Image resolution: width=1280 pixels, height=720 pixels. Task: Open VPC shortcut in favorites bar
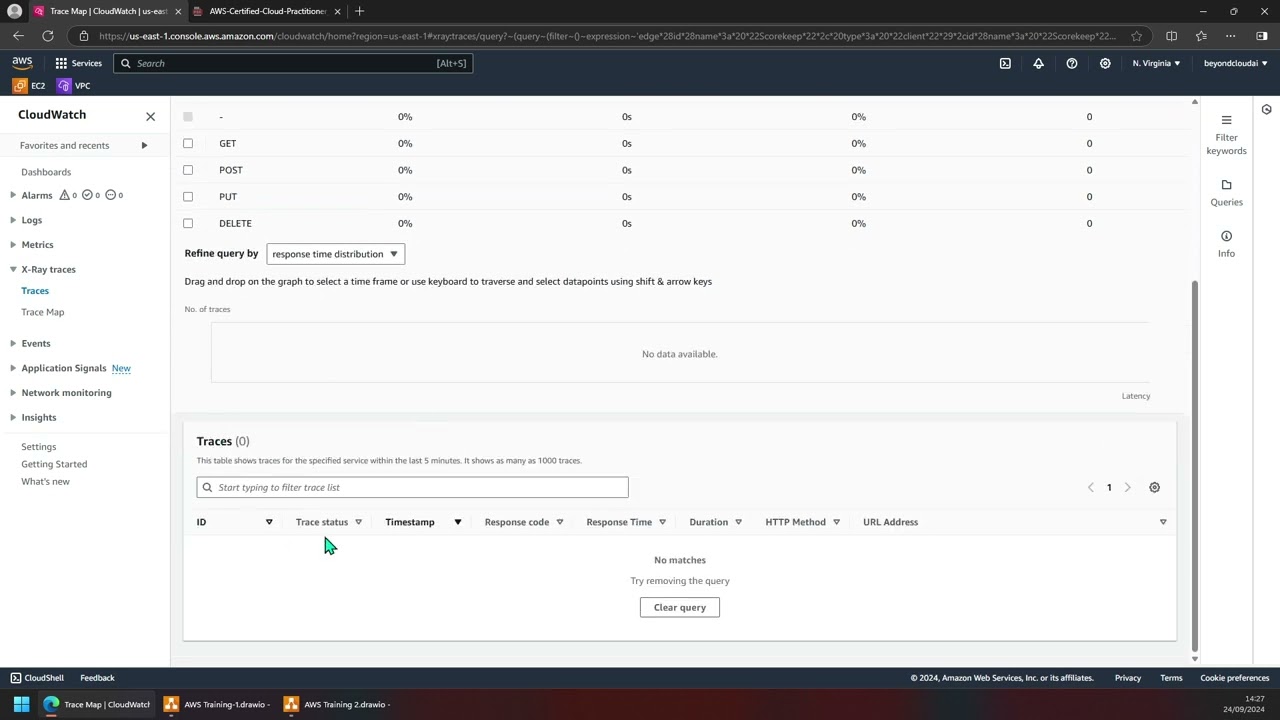point(74,86)
